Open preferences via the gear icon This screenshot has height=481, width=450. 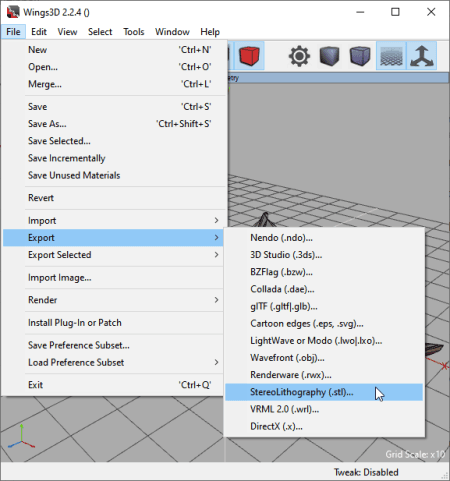coord(299,56)
